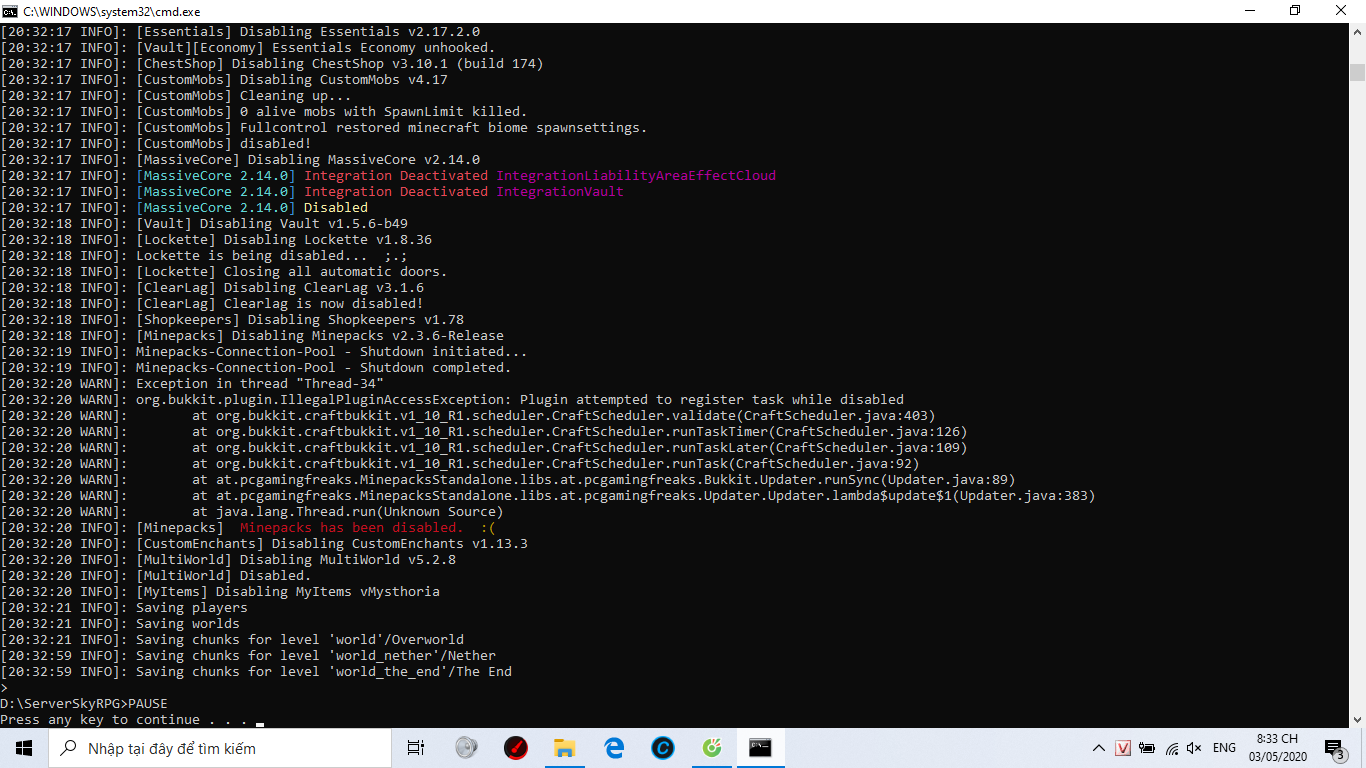Open Task View from the taskbar
Image resolution: width=1366 pixels, height=768 pixels.
(416, 748)
